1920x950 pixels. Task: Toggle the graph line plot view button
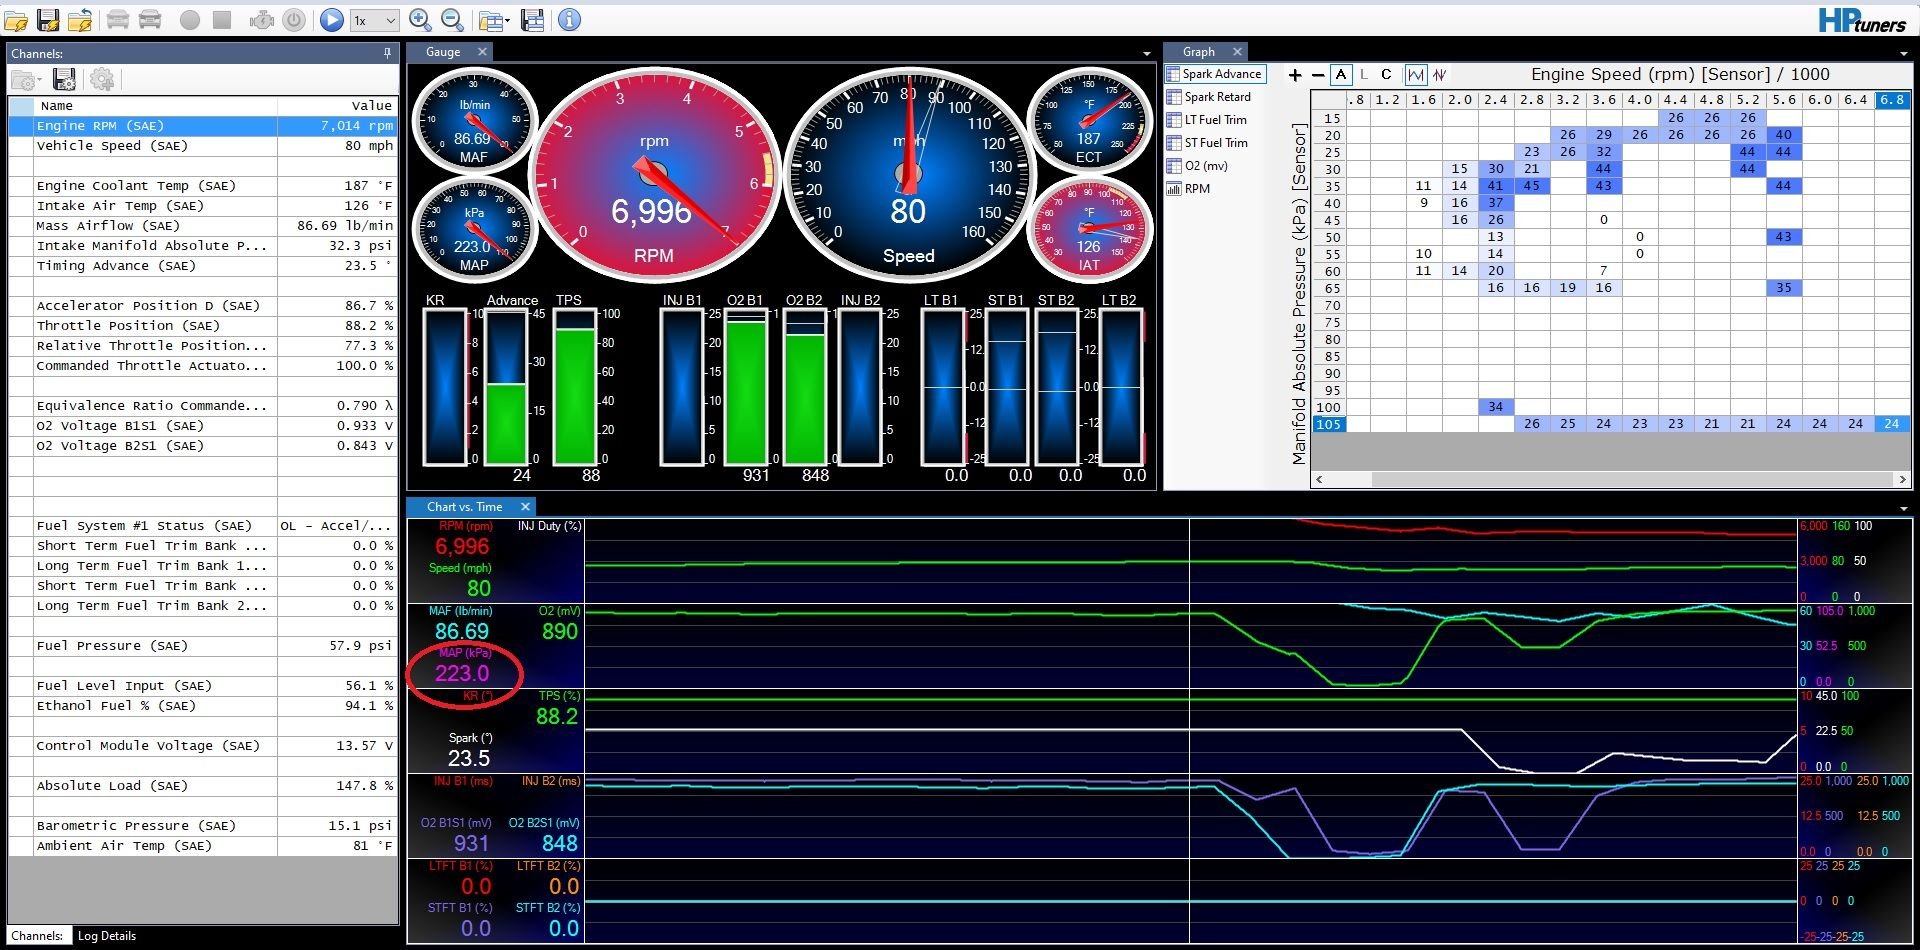click(x=1415, y=75)
